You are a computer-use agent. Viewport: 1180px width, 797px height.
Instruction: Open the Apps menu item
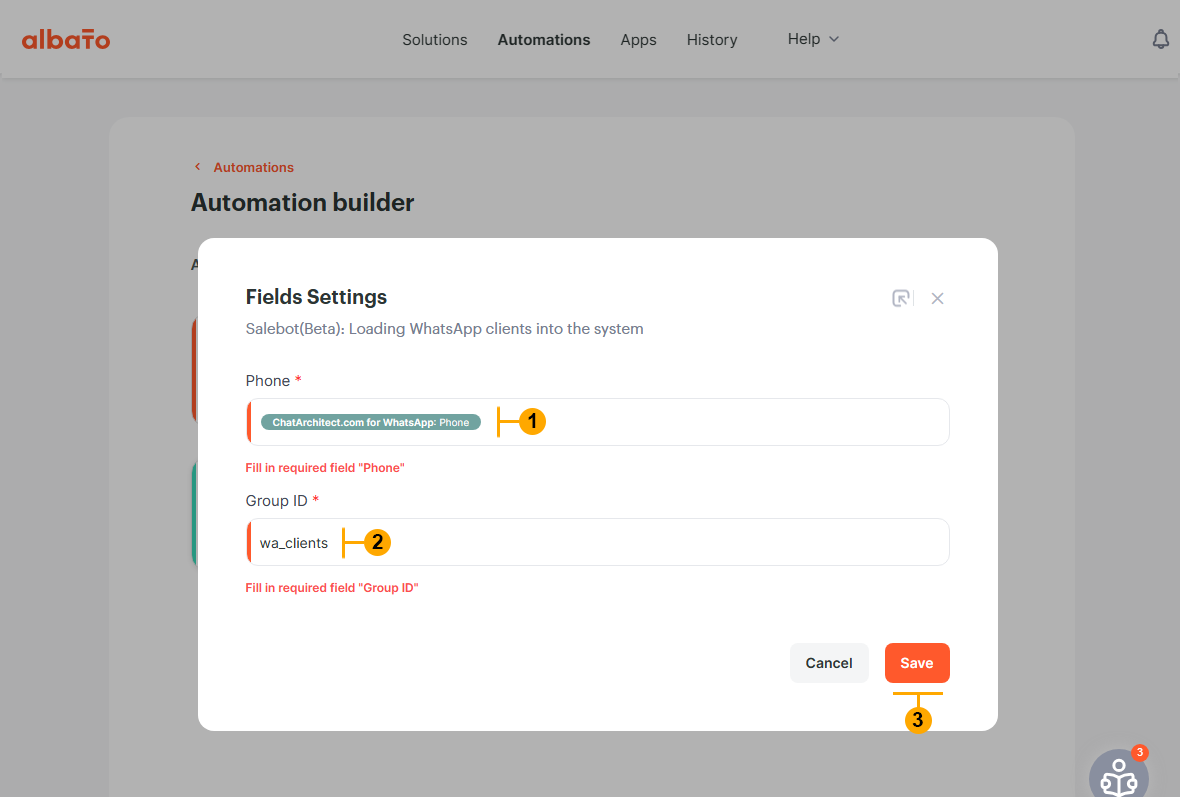(x=638, y=40)
